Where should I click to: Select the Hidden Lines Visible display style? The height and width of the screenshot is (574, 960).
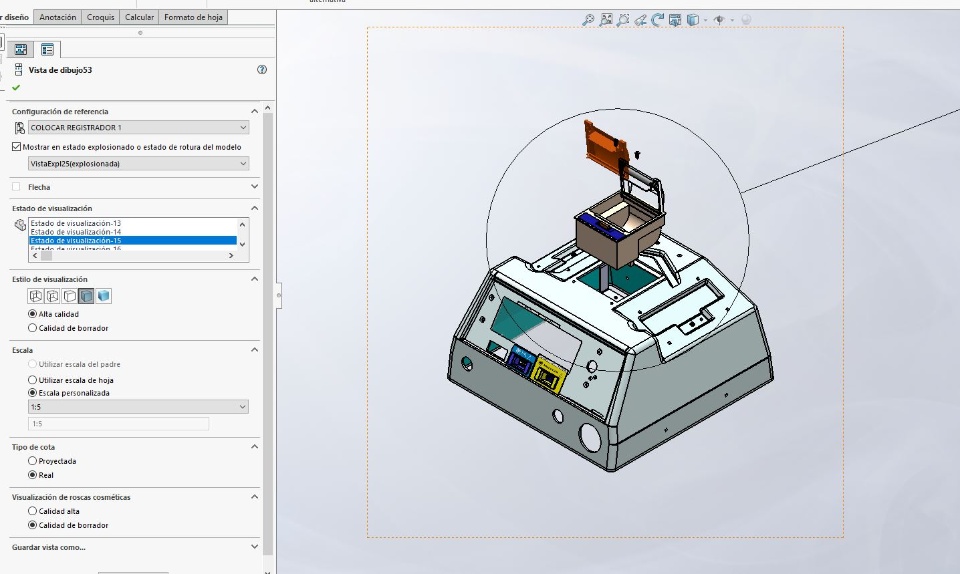pos(53,296)
